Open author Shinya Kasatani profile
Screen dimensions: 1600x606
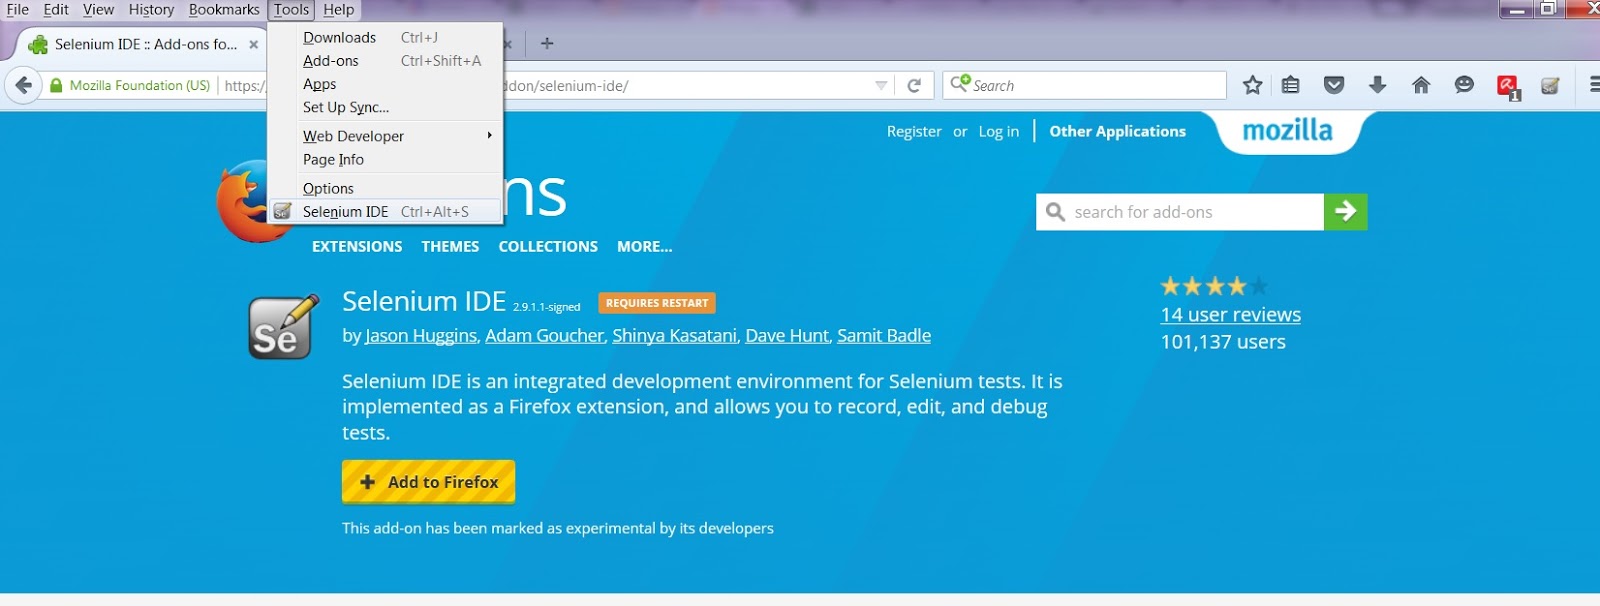[x=674, y=336]
